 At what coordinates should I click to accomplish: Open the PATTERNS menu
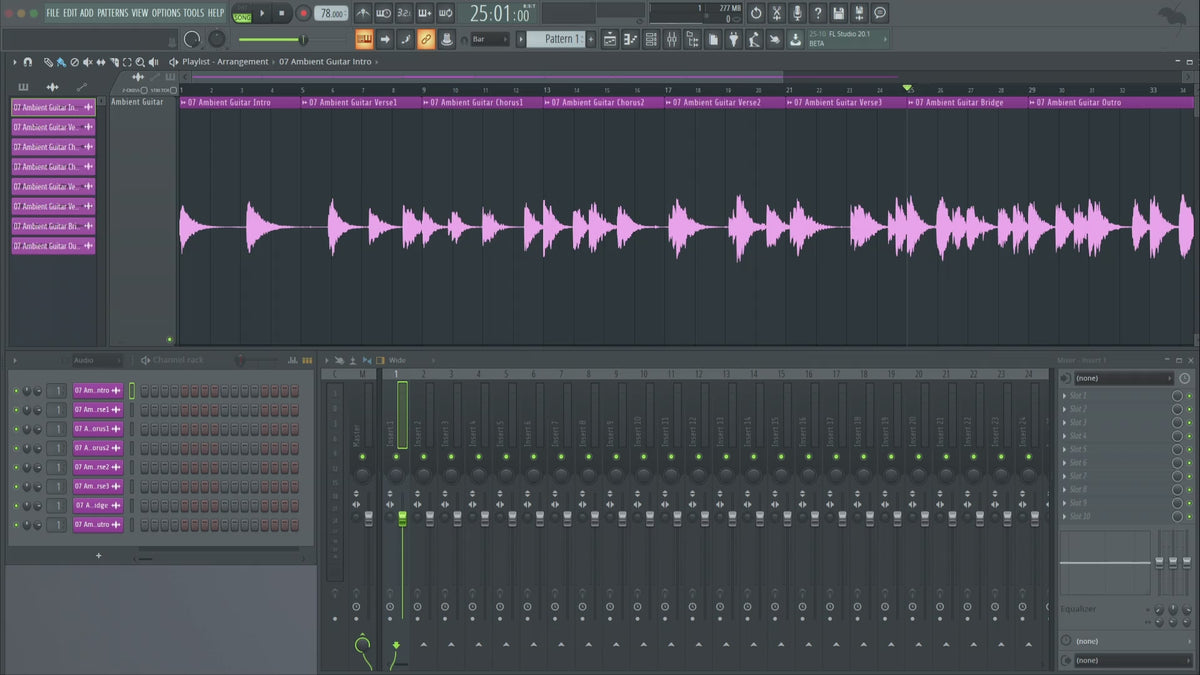pos(112,13)
